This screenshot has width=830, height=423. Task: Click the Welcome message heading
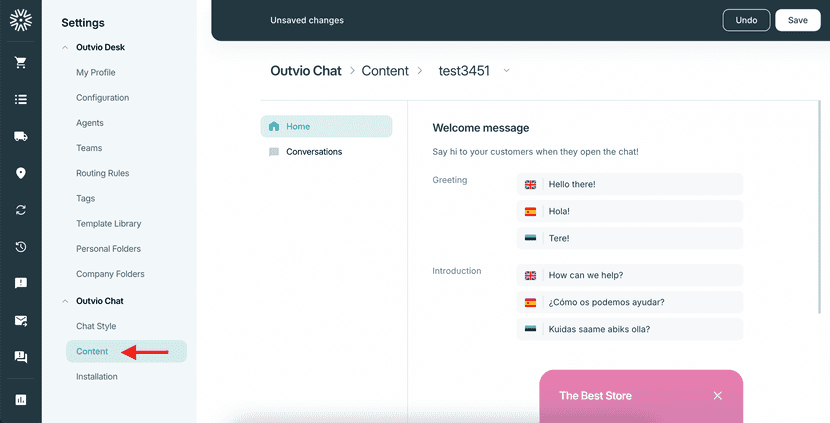481,128
